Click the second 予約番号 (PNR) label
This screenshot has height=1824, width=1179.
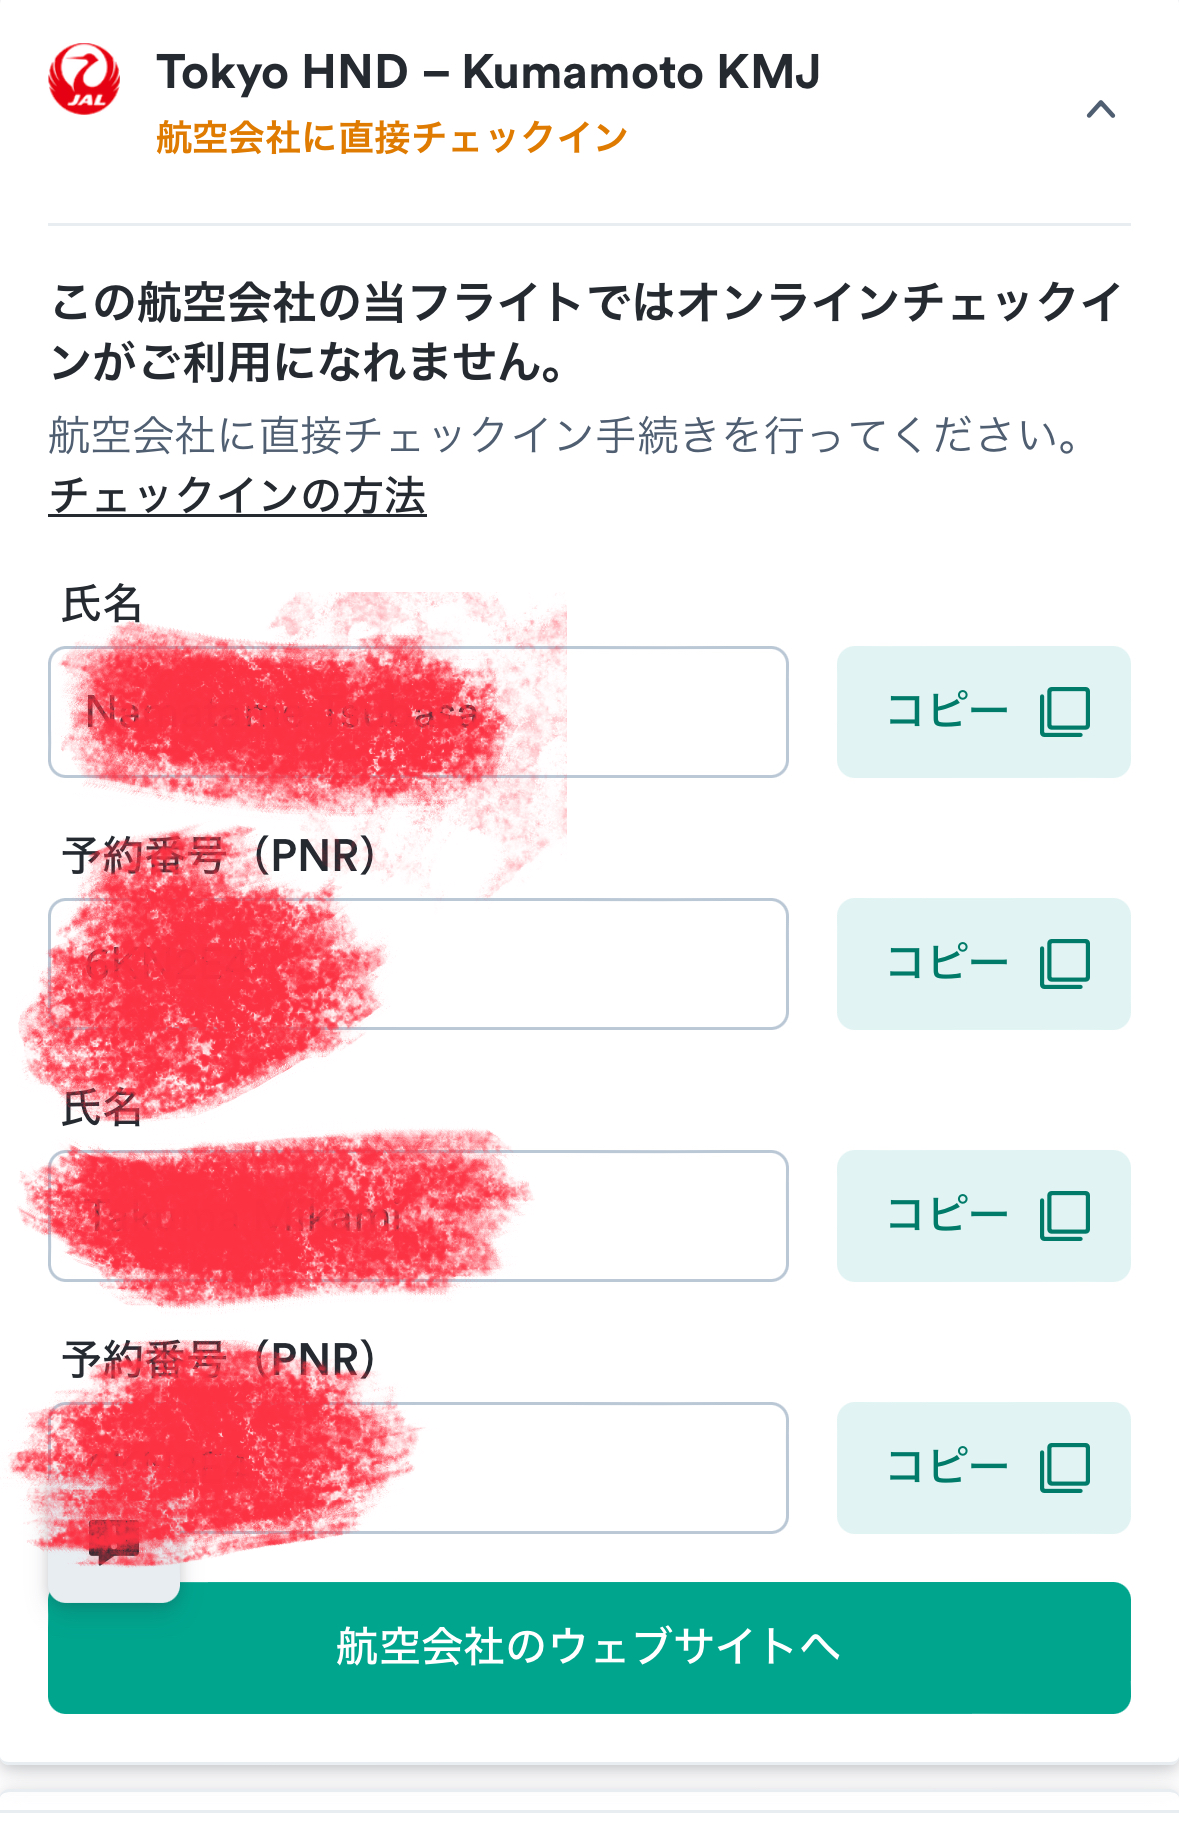click(220, 1360)
